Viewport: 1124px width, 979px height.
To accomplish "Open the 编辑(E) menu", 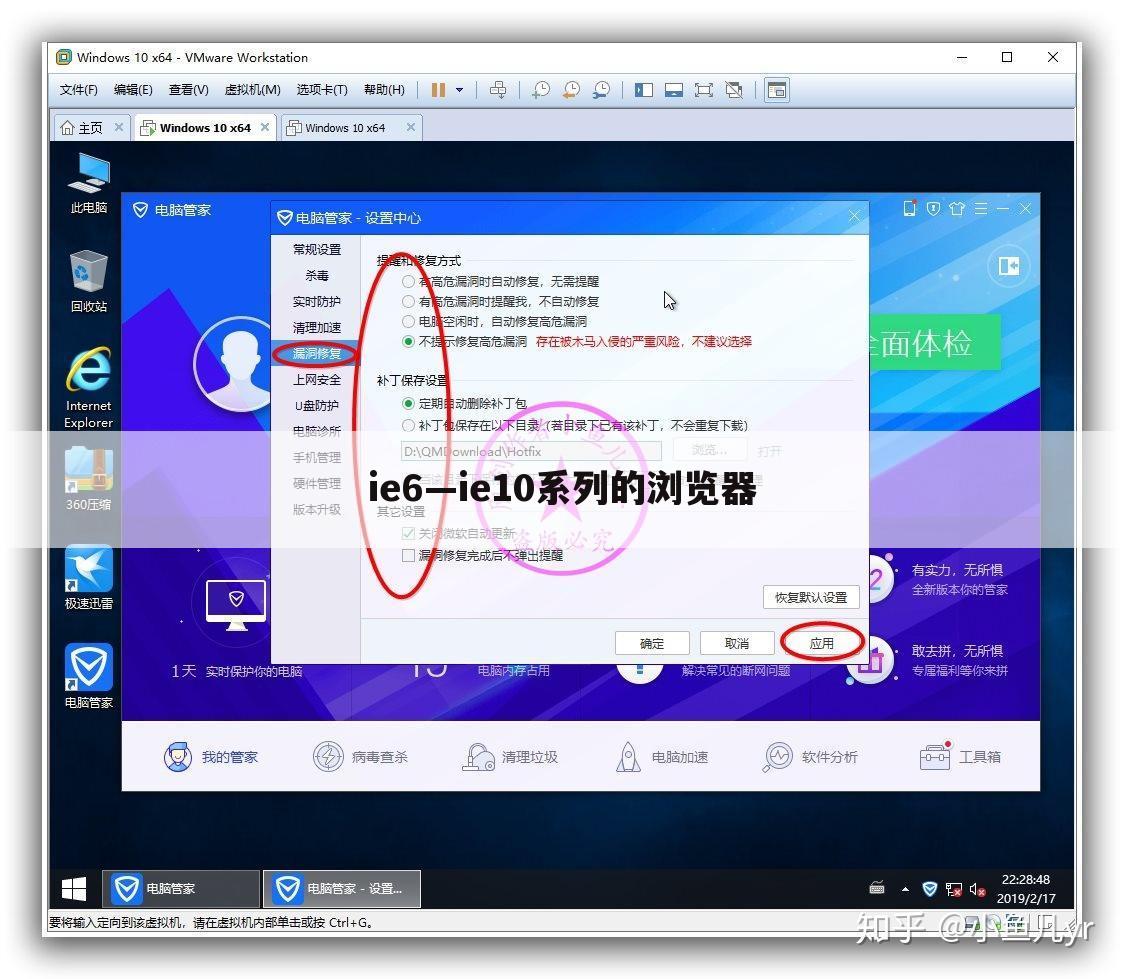I will point(133,90).
